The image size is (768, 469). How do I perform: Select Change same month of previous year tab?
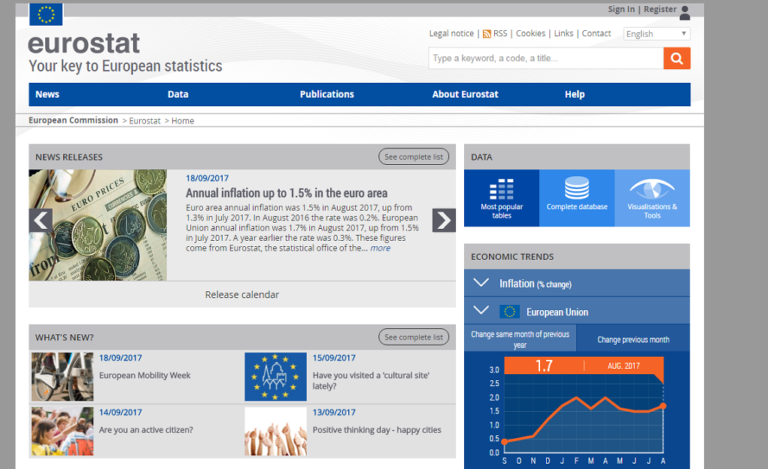click(x=520, y=339)
